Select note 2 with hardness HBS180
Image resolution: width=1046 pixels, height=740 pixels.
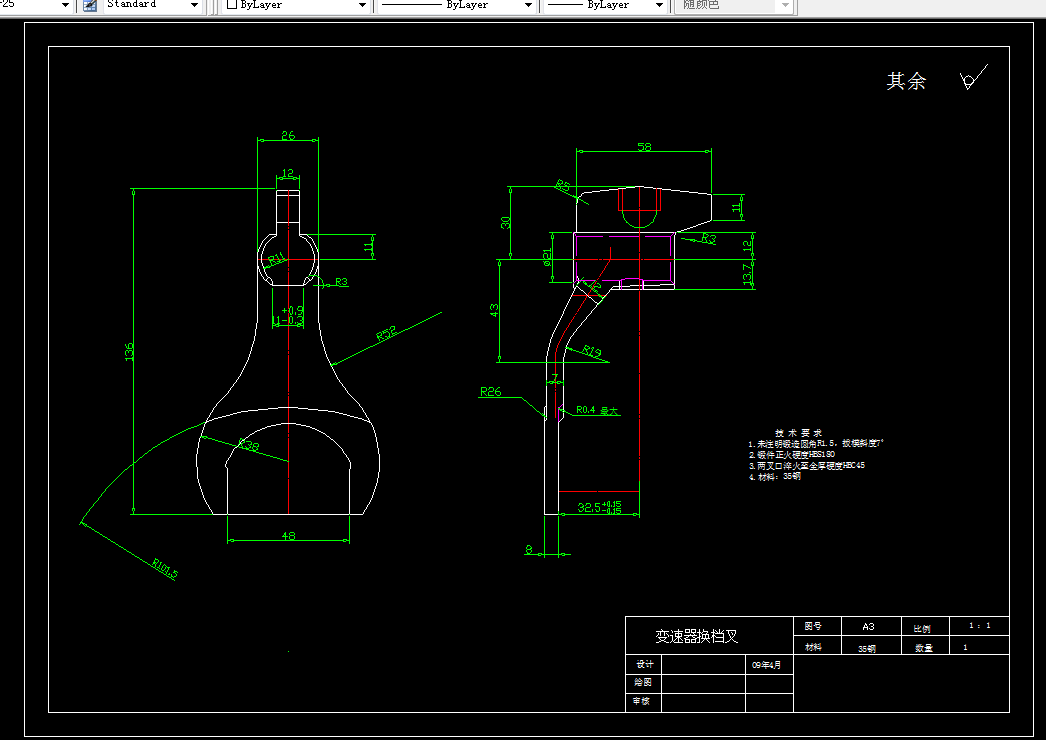[x=792, y=454]
